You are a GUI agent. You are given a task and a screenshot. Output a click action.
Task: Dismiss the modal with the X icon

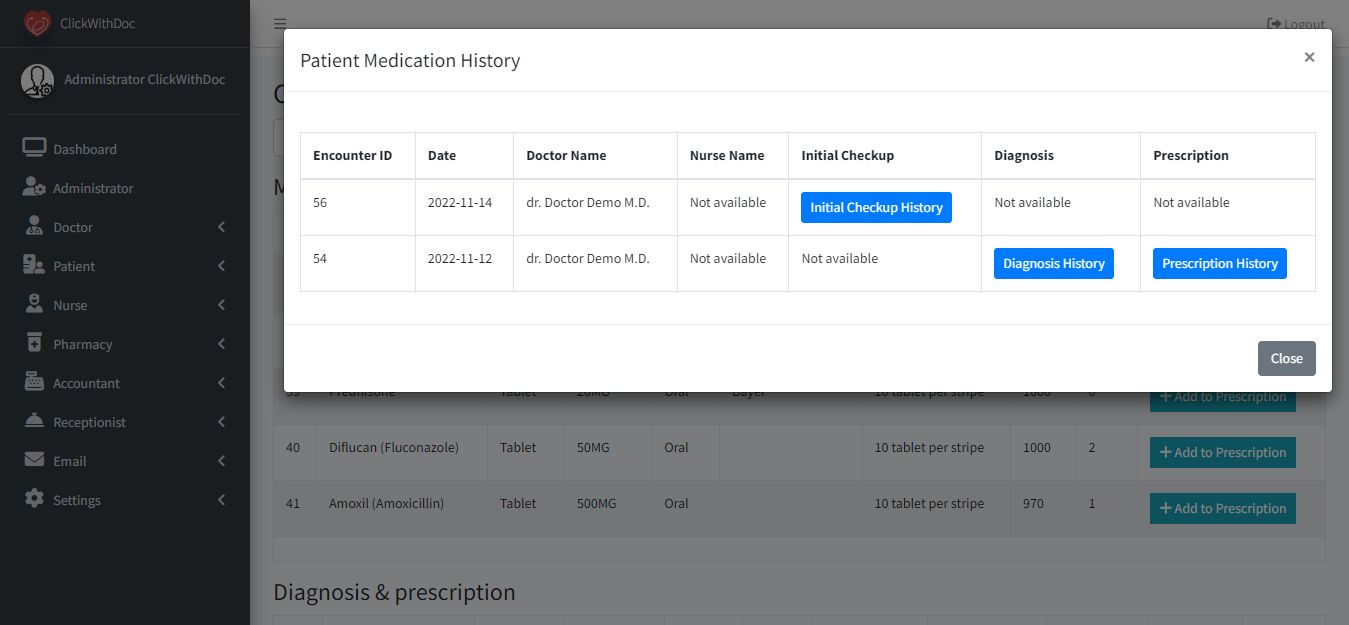point(1309,58)
